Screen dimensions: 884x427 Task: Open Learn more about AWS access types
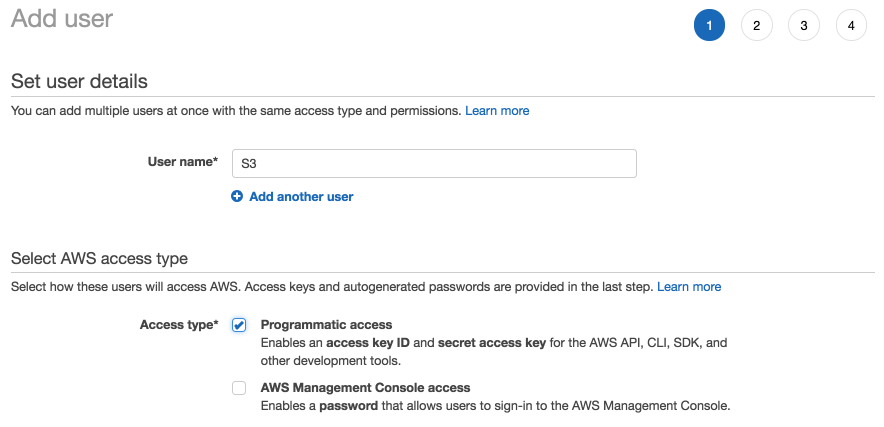[x=689, y=287]
